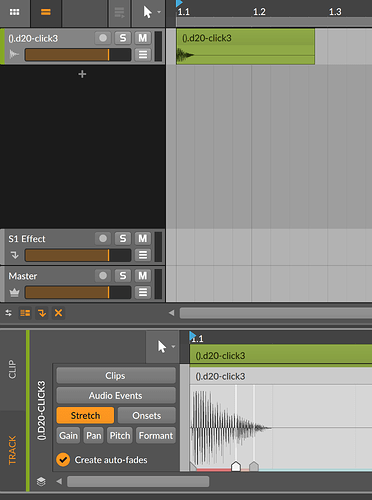Open automation lanes menu on ().d20-click3 track
372x500 pixels.
click(143, 55)
